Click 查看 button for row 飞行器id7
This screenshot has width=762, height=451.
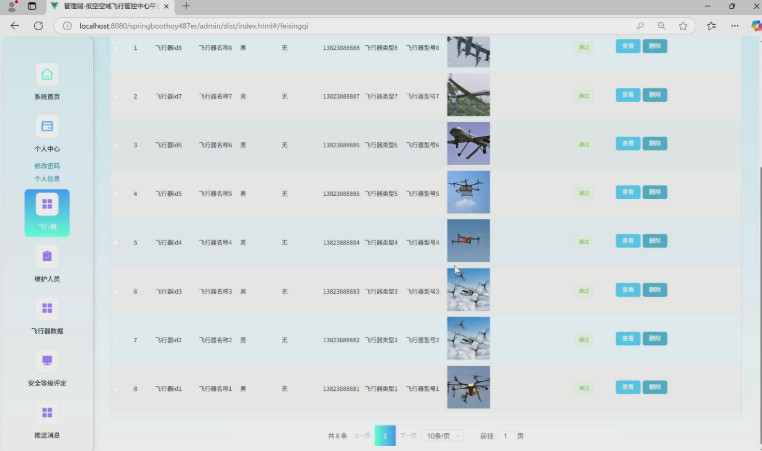(628, 95)
